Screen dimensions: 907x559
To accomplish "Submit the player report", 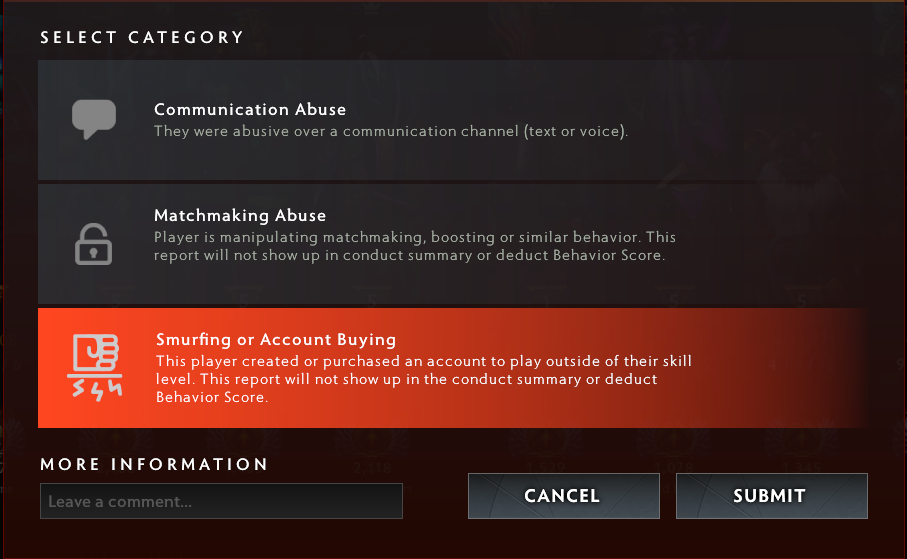I will click(x=772, y=496).
